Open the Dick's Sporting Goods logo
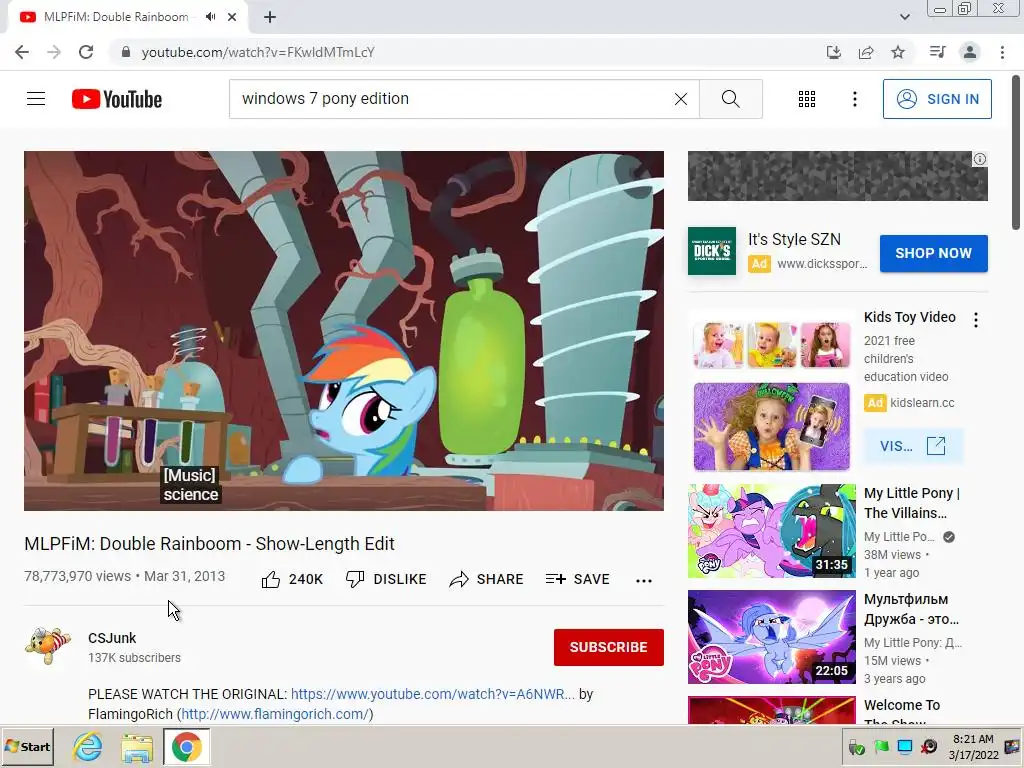This screenshot has height=768, width=1024. tap(712, 251)
